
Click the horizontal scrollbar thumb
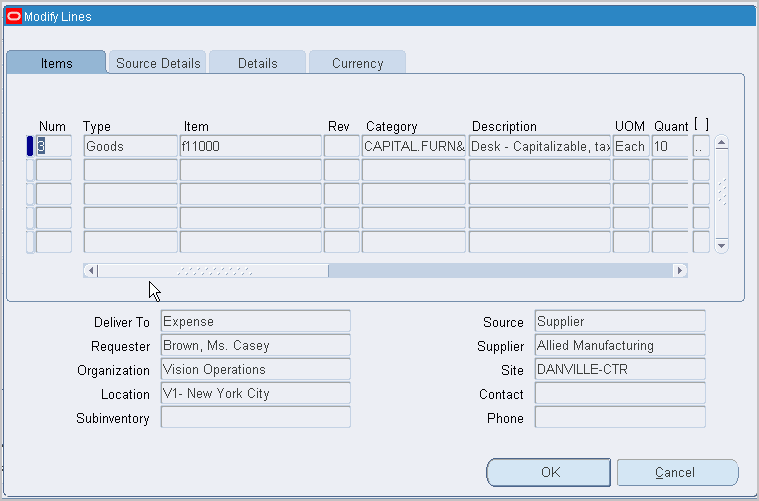(x=213, y=271)
